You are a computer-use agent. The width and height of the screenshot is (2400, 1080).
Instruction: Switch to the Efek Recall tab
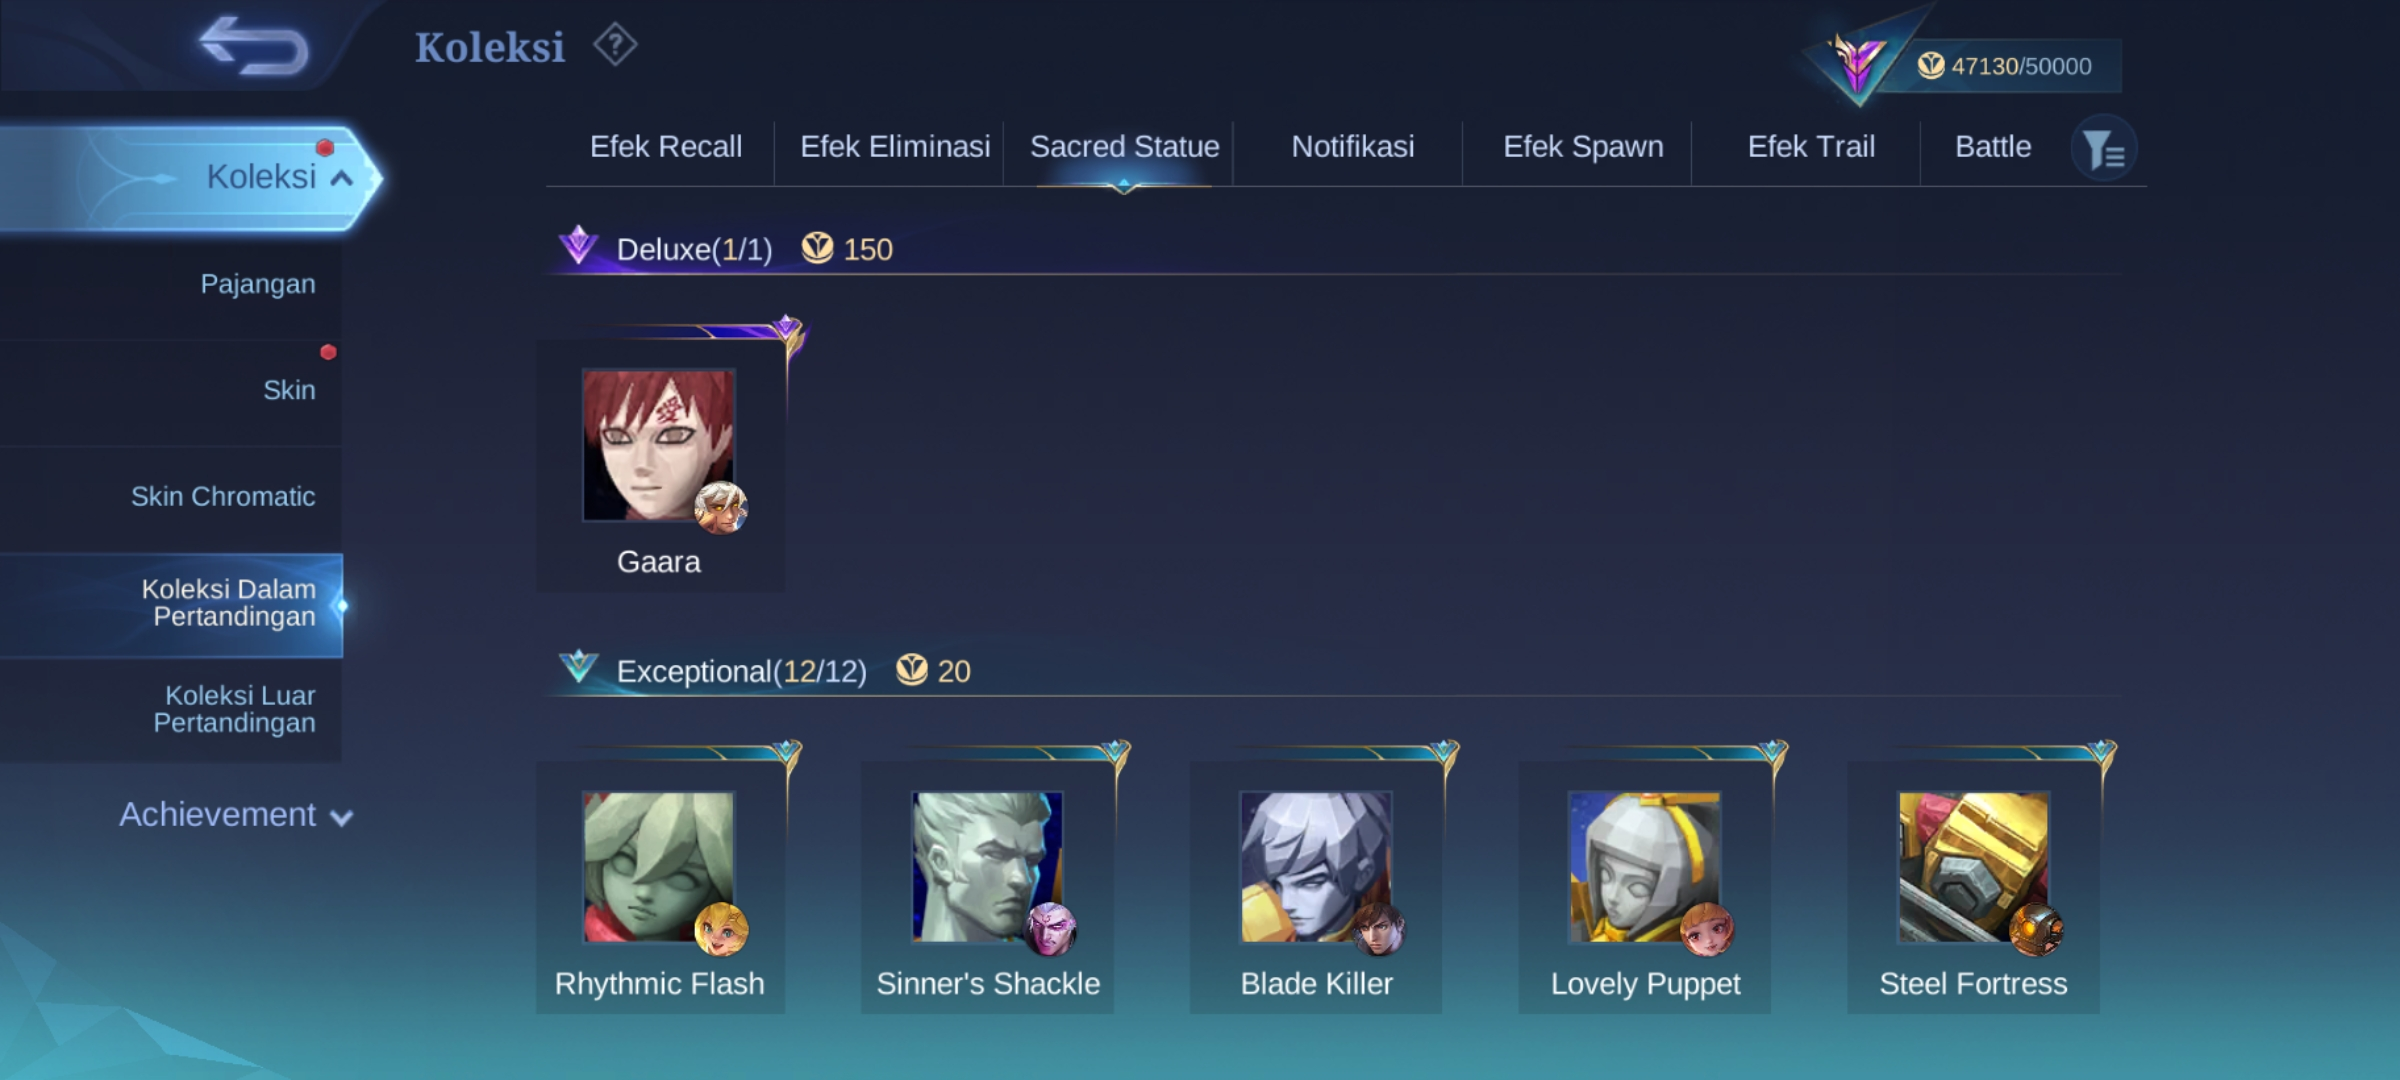click(x=666, y=147)
